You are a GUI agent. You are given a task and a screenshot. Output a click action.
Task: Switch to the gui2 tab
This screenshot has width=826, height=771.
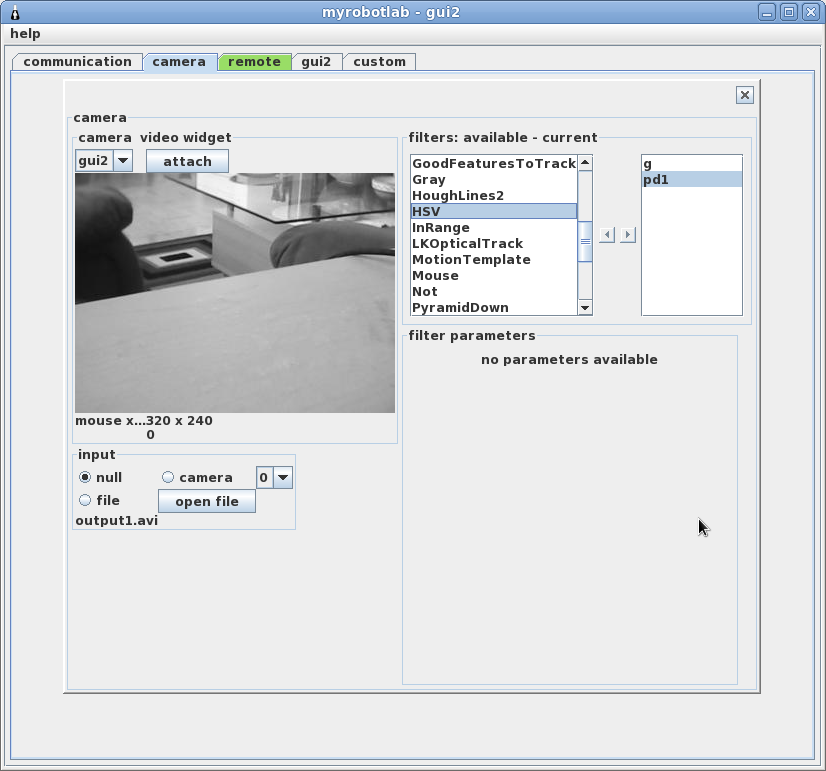pyautogui.click(x=316, y=62)
